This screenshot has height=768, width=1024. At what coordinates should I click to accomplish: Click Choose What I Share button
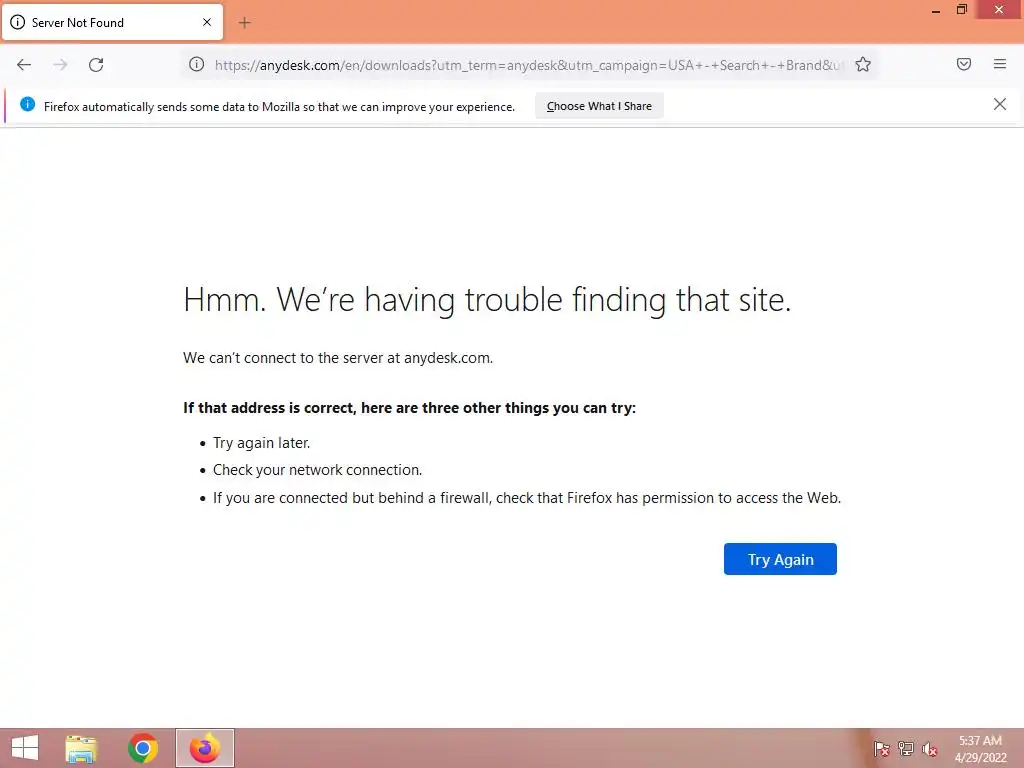[x=599, y=106]
